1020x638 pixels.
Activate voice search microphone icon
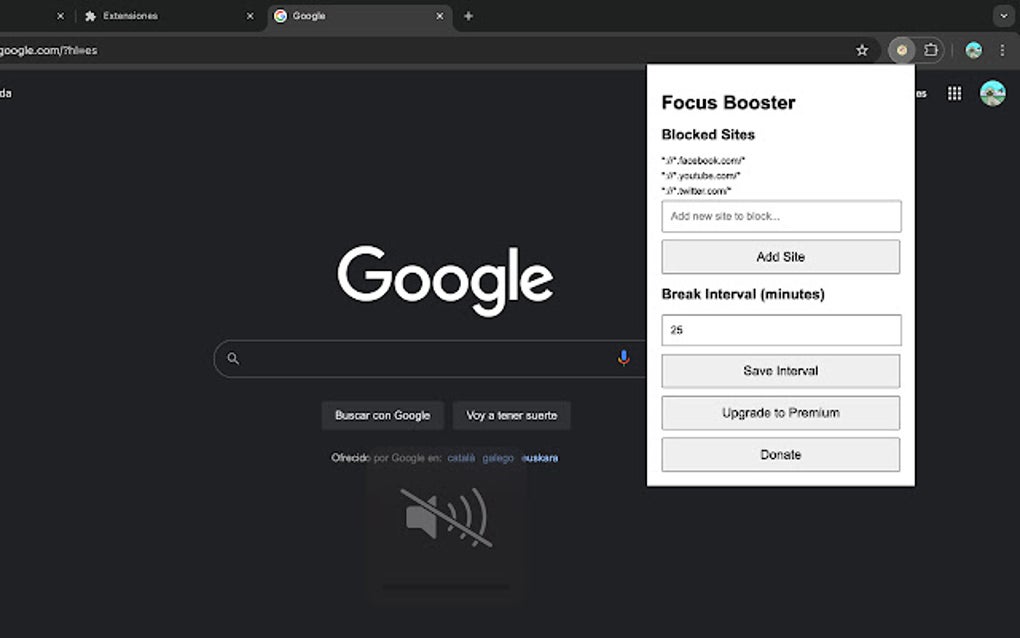(623, 357)
